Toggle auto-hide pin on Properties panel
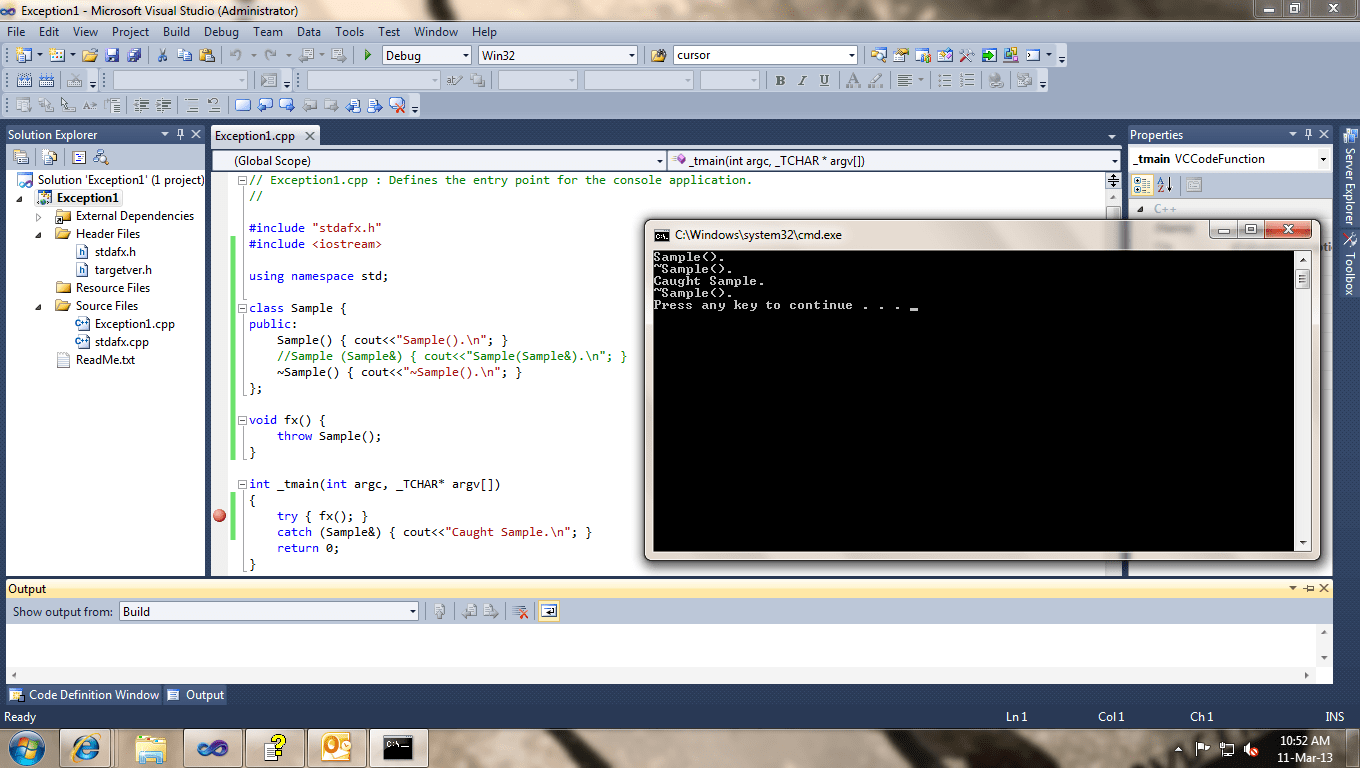Image resolution: width=1360 pixels, height=768 pixels. coord(1308,134)
